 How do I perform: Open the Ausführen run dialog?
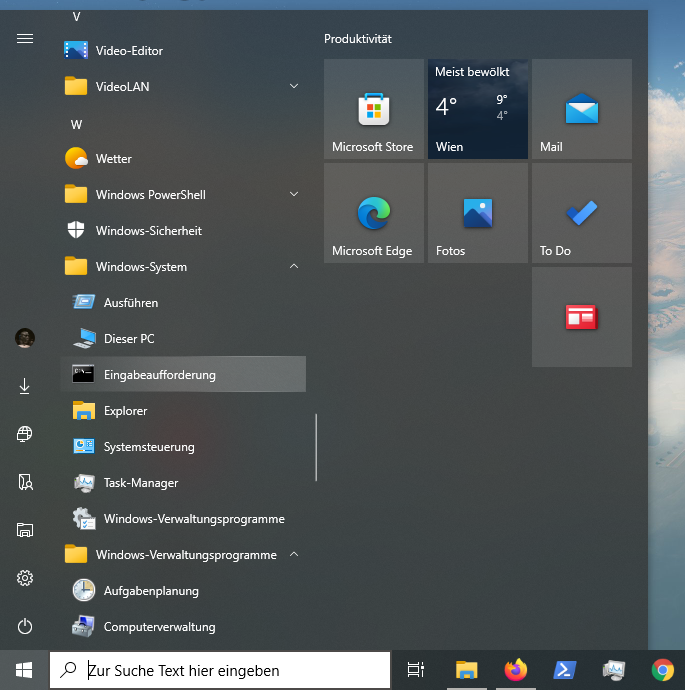click(183, 303)
